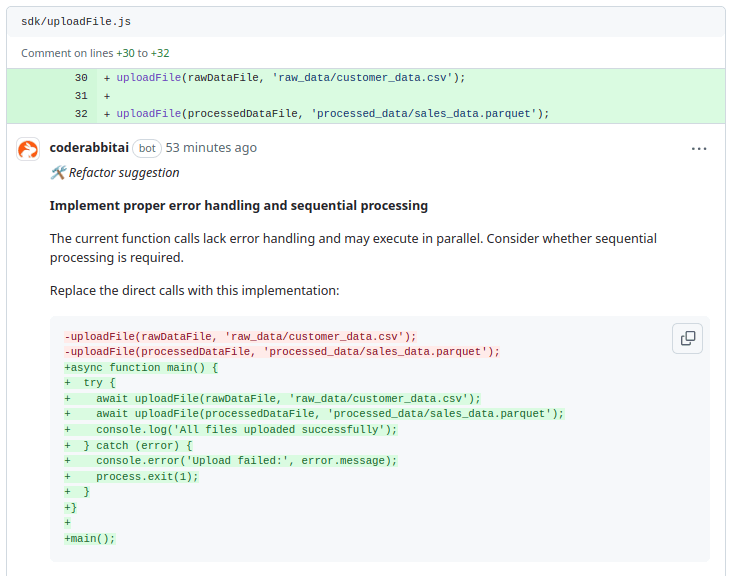Image resolution: width=735 pixels, height=576 pixels.
Task: Open the coderabbitai username profile link
Action: [88, 148]
